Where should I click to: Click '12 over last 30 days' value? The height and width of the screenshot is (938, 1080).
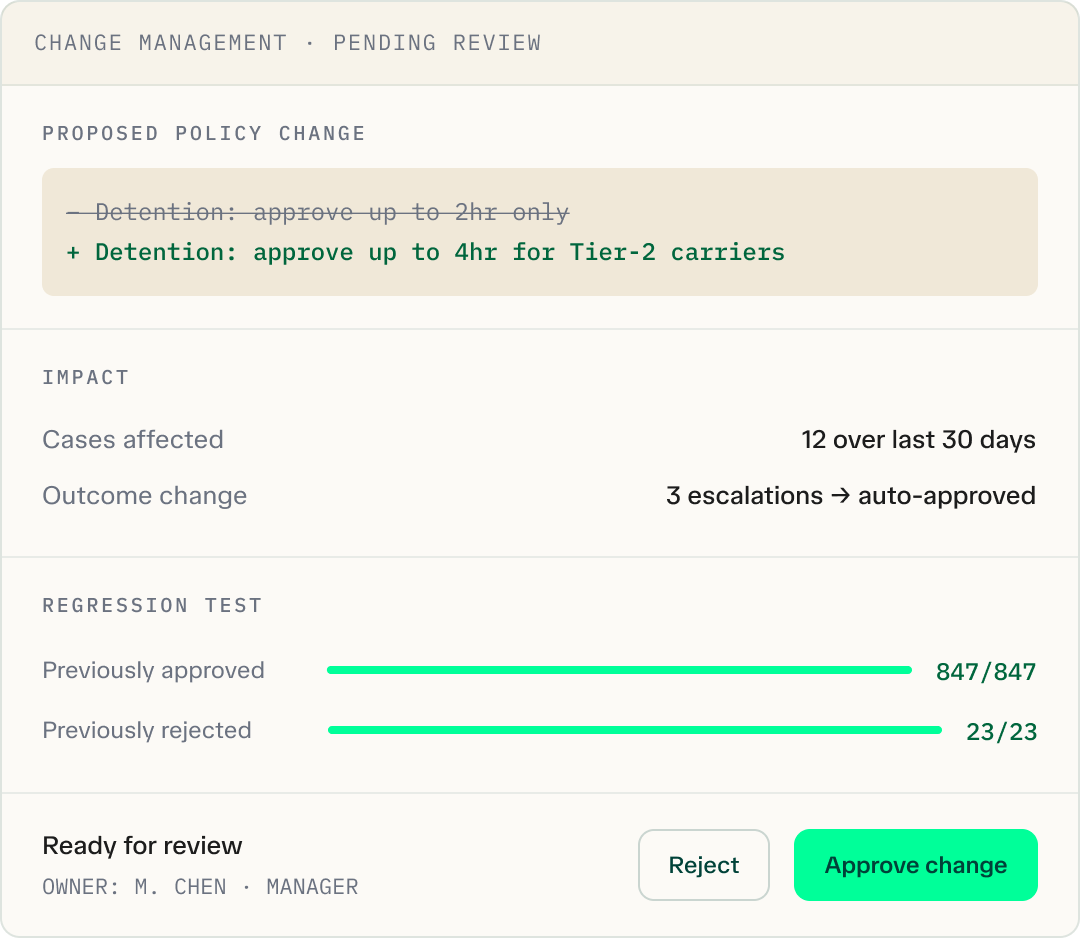[918, 440]
